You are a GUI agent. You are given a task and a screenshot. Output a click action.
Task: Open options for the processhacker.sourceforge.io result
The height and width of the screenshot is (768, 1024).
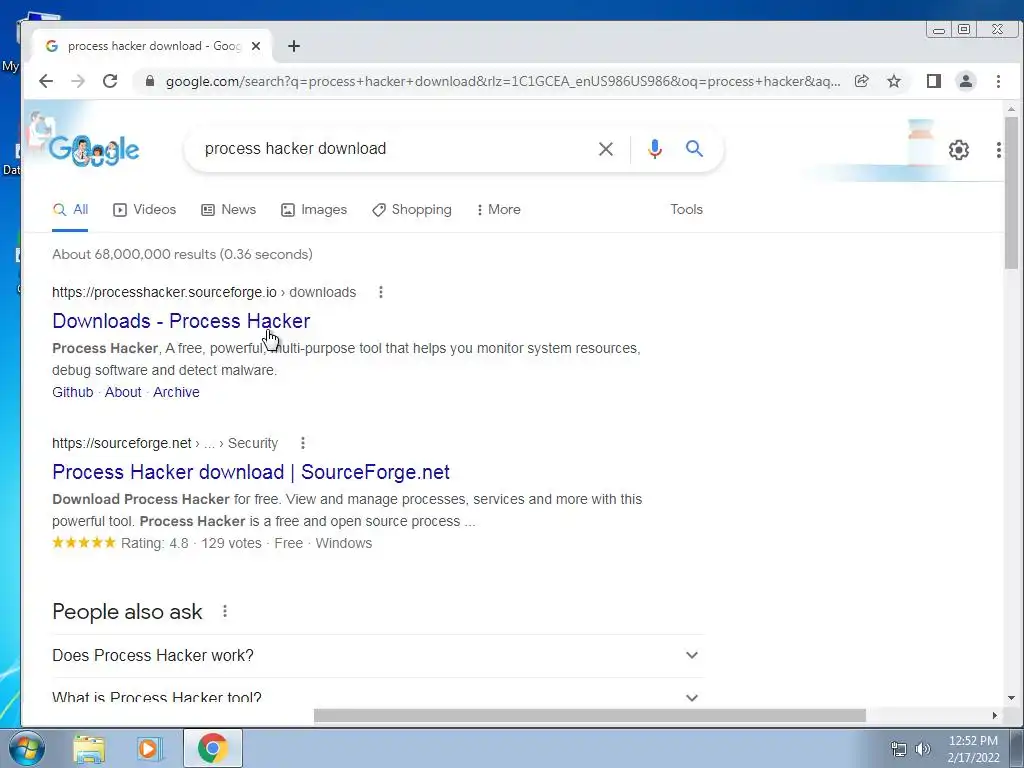[x=381, y=293]
